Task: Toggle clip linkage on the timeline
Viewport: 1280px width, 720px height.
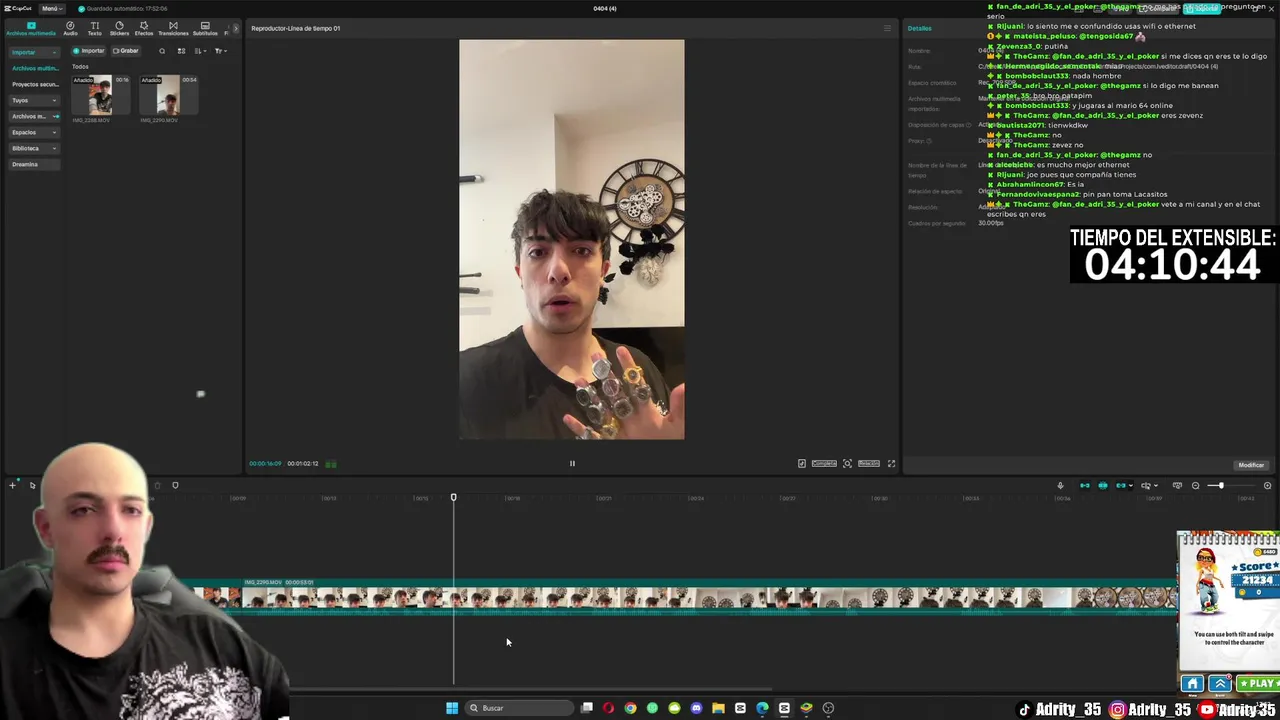Action: [x=1120, y=486]
